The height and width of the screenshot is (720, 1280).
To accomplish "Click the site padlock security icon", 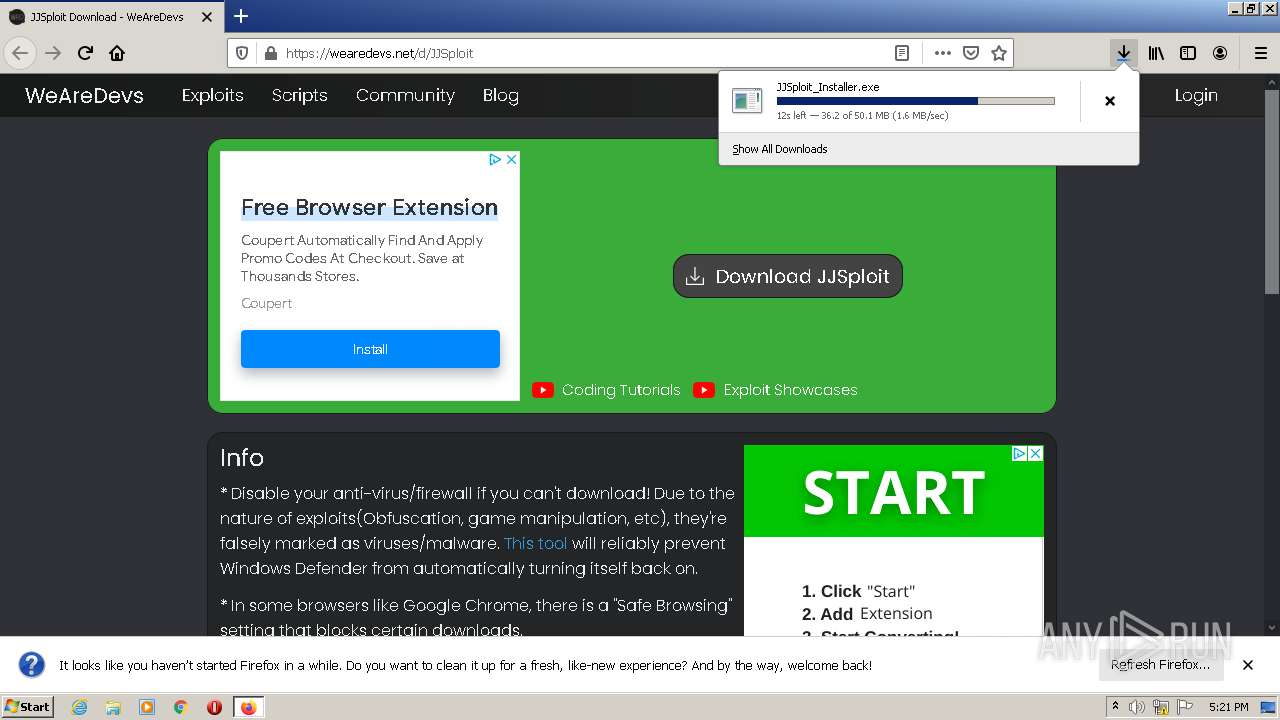I will coord(270,53).
